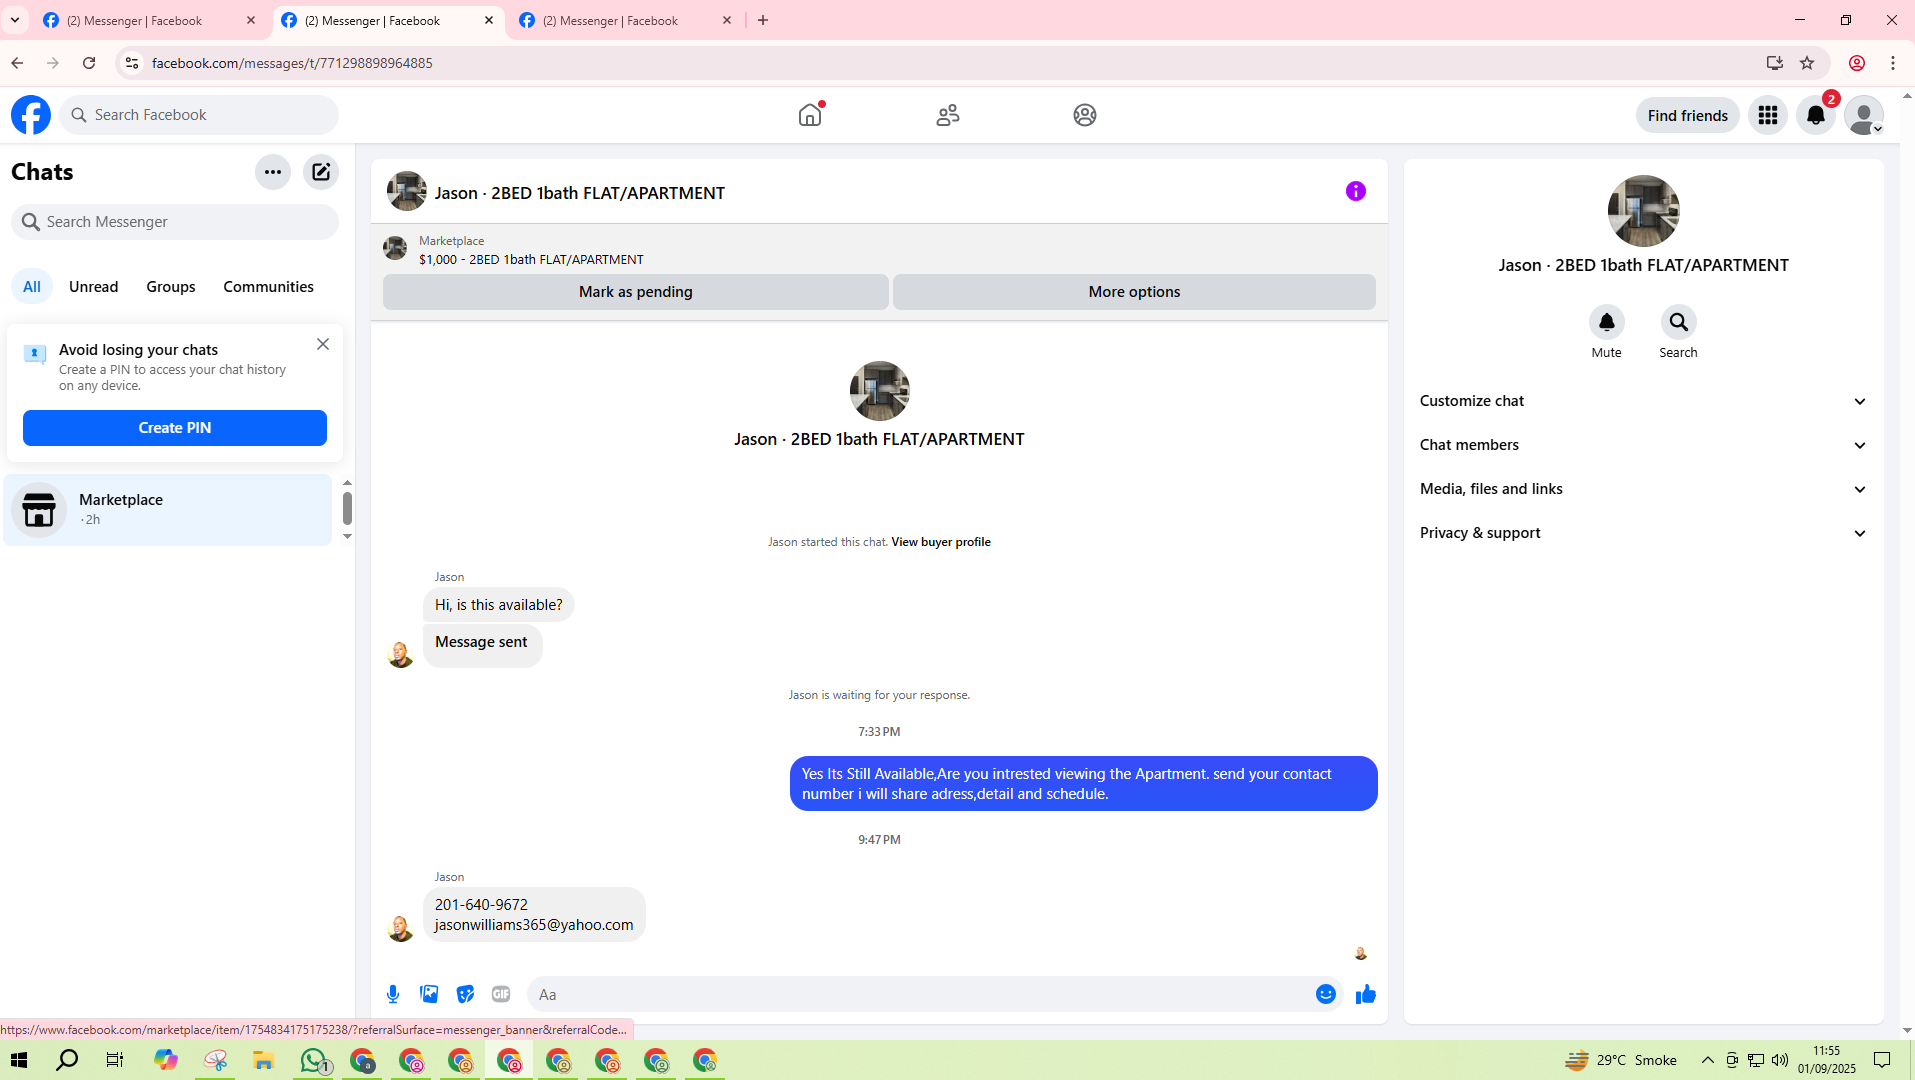Screen dimensions: 1915x1080
Task: Open the Friends icon in top navigation
Action: [x=948, y=115]
